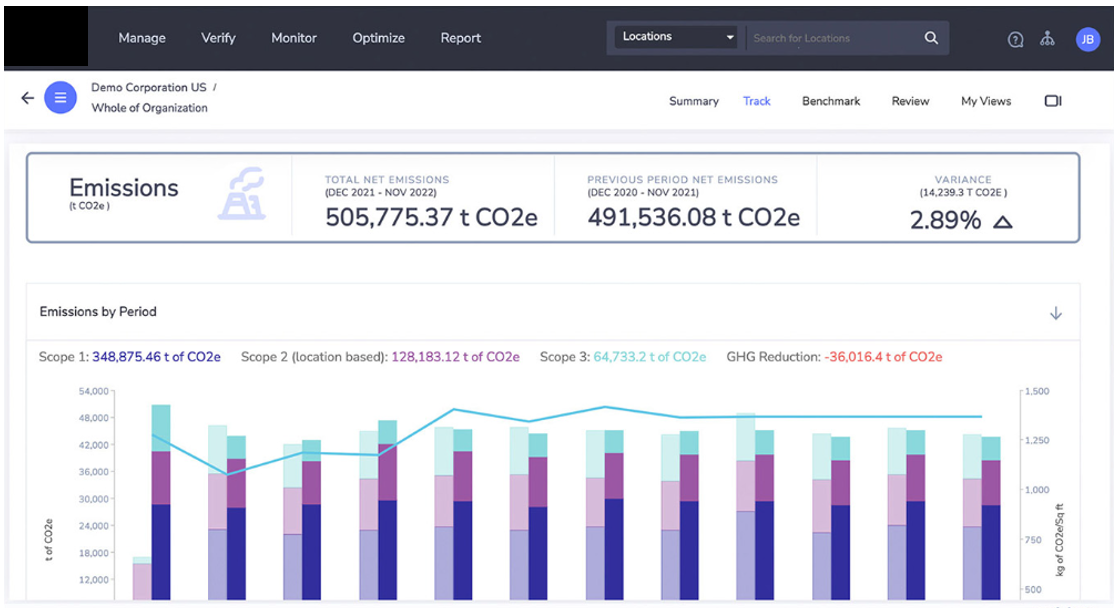Go to the Summary view
The image size is (1119, 609).
pyautogui.click(x=693, y=101)
